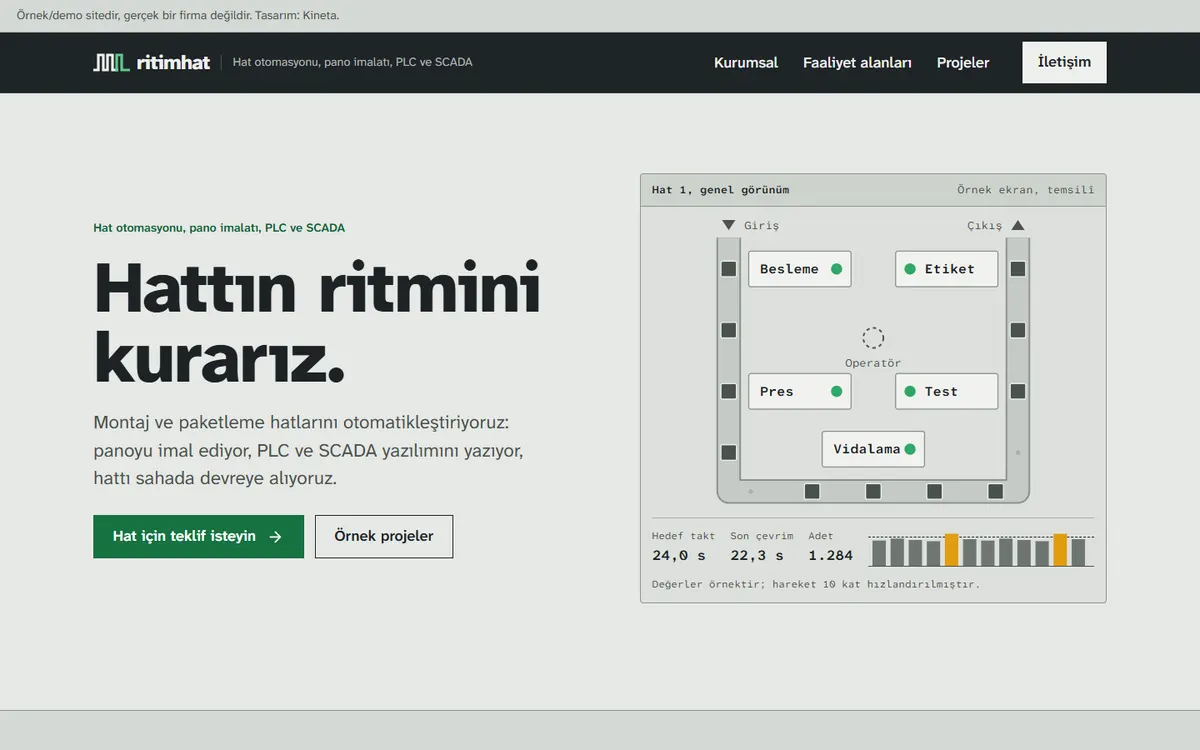
Task: Click the green status dot on Besleme
Action: click(x=836, y=269)
